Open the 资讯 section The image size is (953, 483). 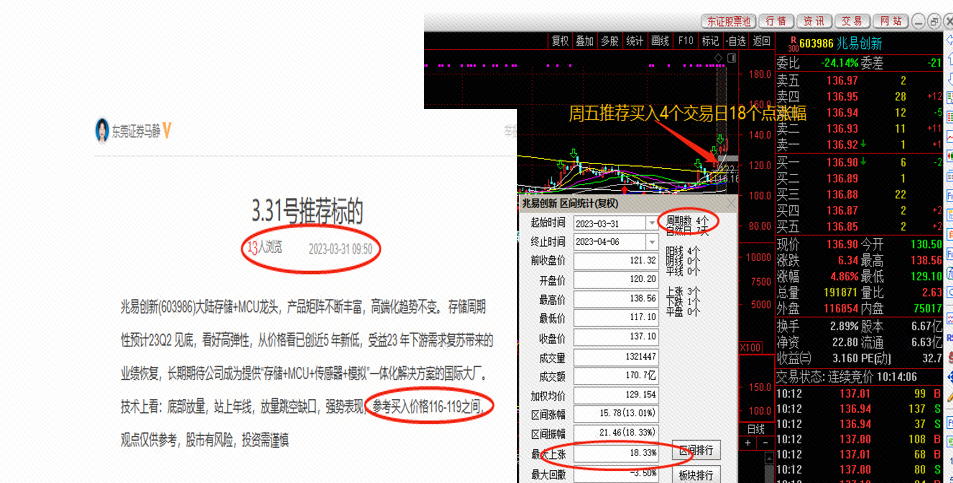tap(814, 21)
